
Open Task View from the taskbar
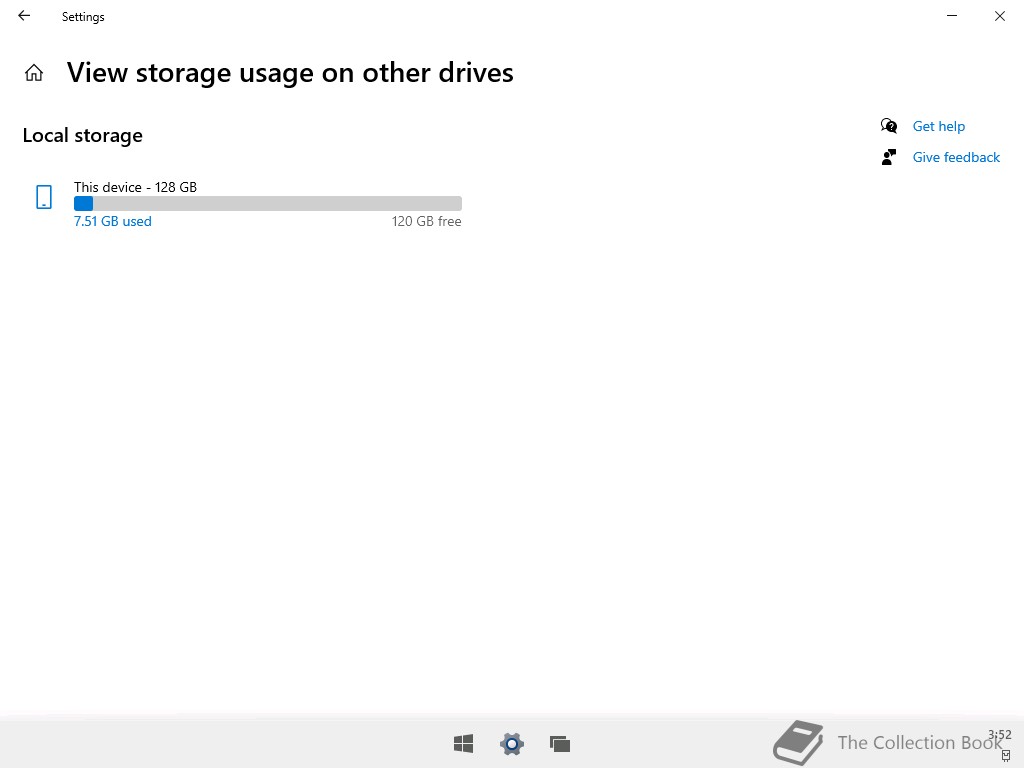[560, 743]
